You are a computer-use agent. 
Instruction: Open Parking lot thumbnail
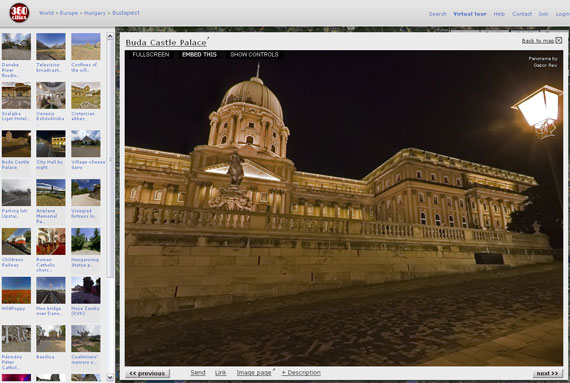click(x=16, y=193)
